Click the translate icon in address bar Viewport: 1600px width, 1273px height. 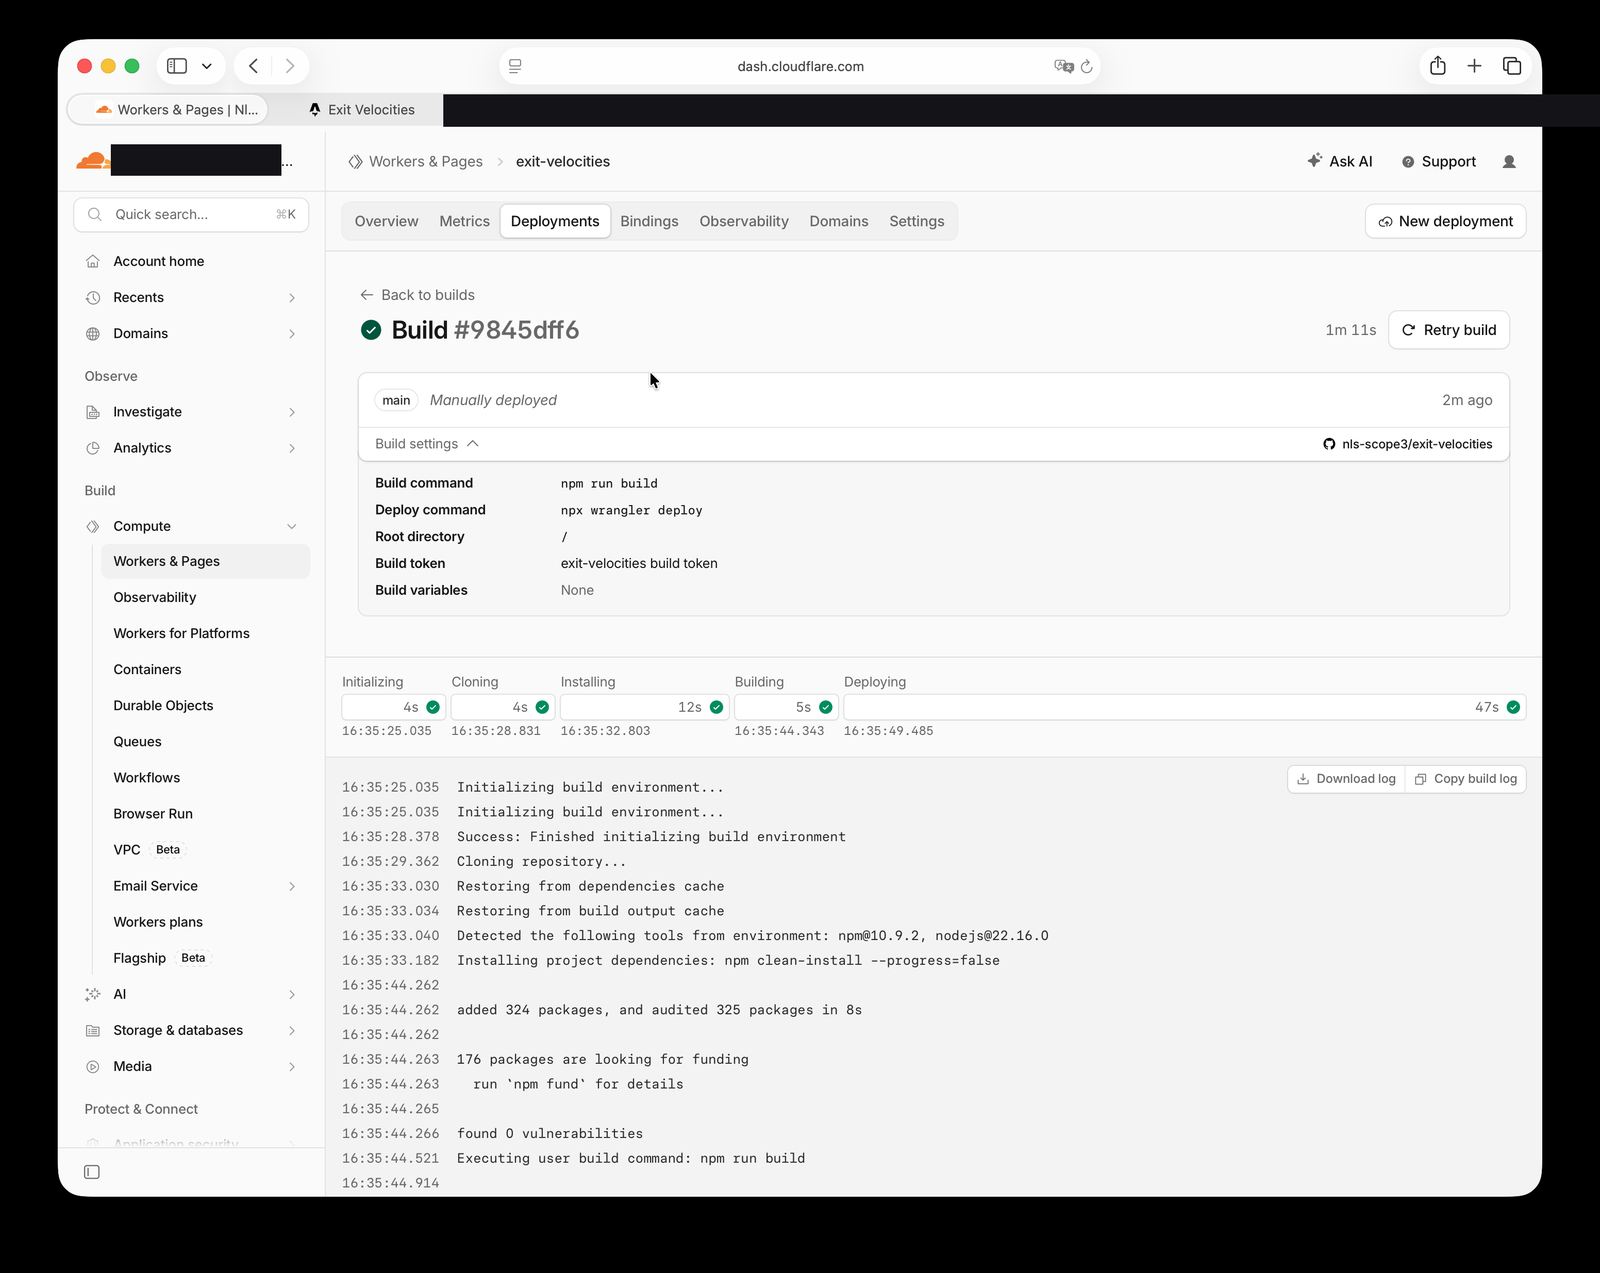pyautogui.click(x=1063, y=66)
